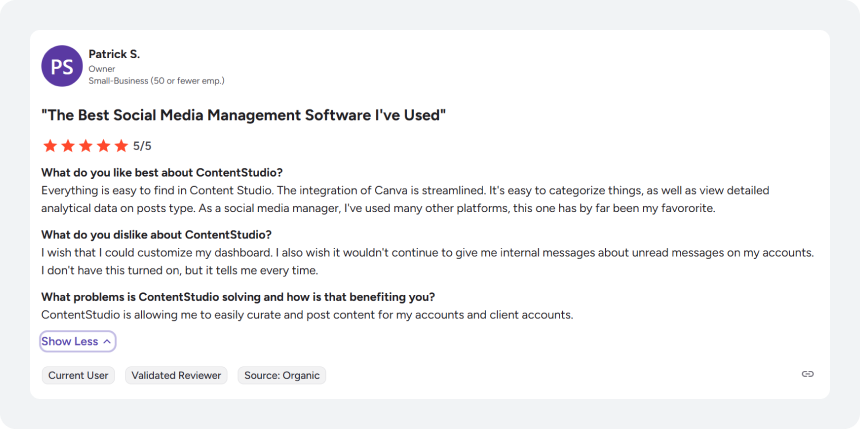Click the review title about Best Software
860x429 pixels.
[x=244, y=116]
